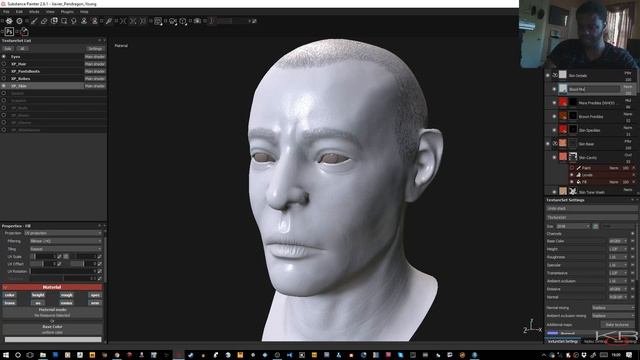
Task: Open the Roughness format dropdown
Action: click(x=618, y=257)
